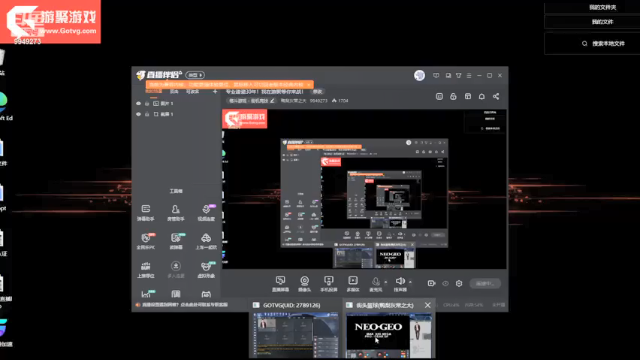
Task: Expand the arrow next to the speaker icon
Action: coord(410,282)
